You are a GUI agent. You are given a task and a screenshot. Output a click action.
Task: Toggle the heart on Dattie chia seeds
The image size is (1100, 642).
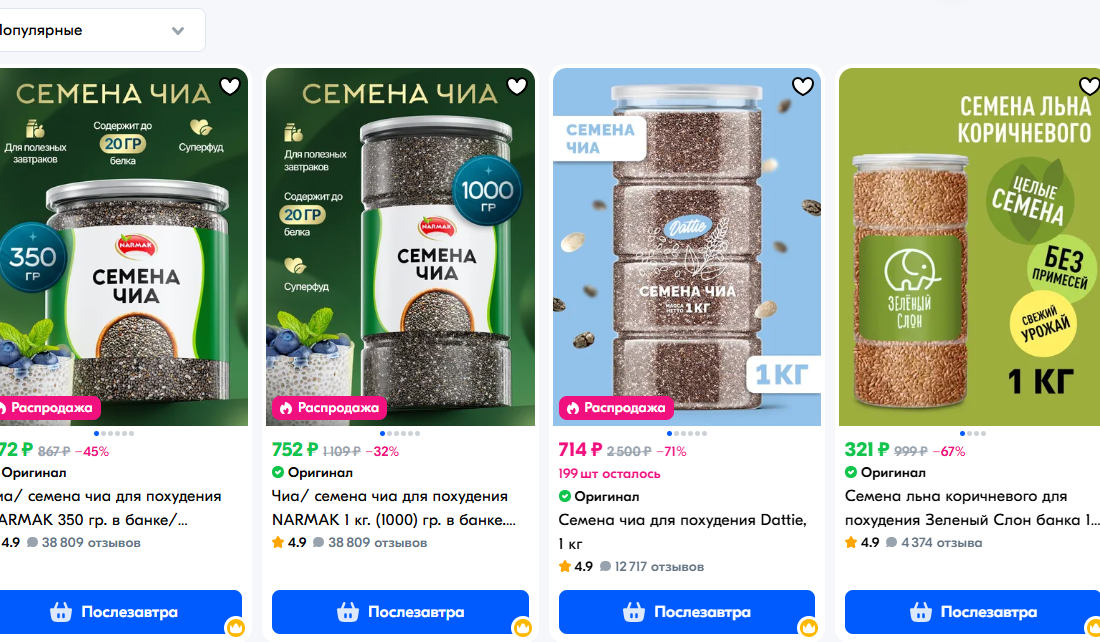(x=803, y=86)
